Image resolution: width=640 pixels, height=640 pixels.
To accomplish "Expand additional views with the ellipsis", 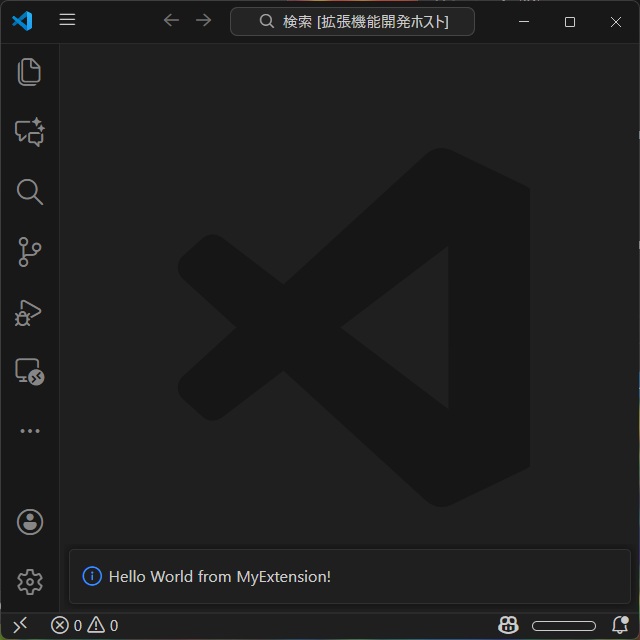I will tap(29, 431).
